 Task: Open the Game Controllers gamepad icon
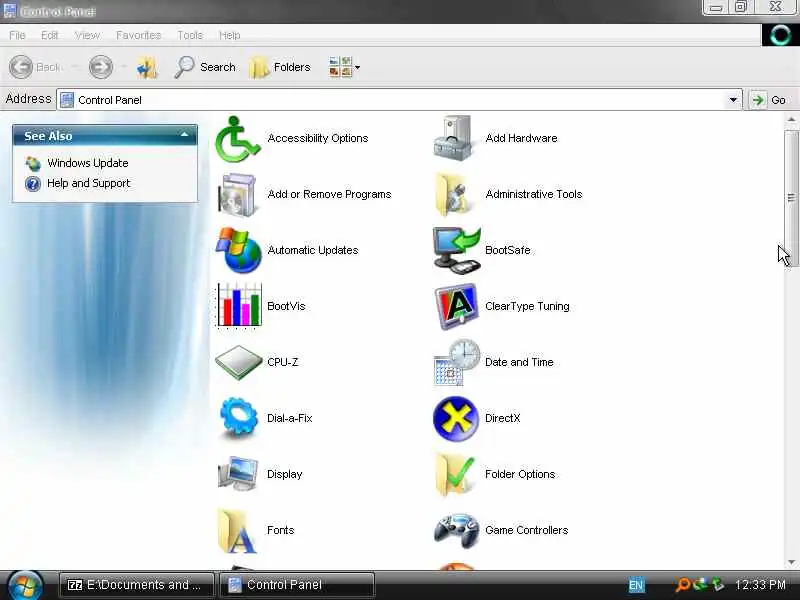[457, 531]
